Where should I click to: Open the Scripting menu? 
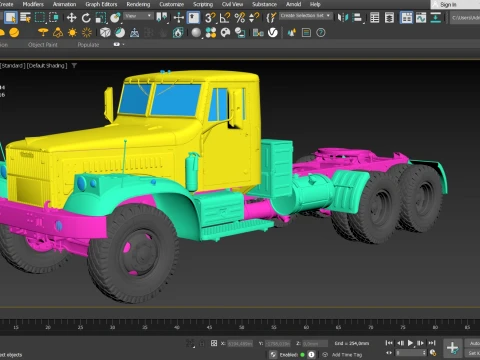click(x=203, y=4)
